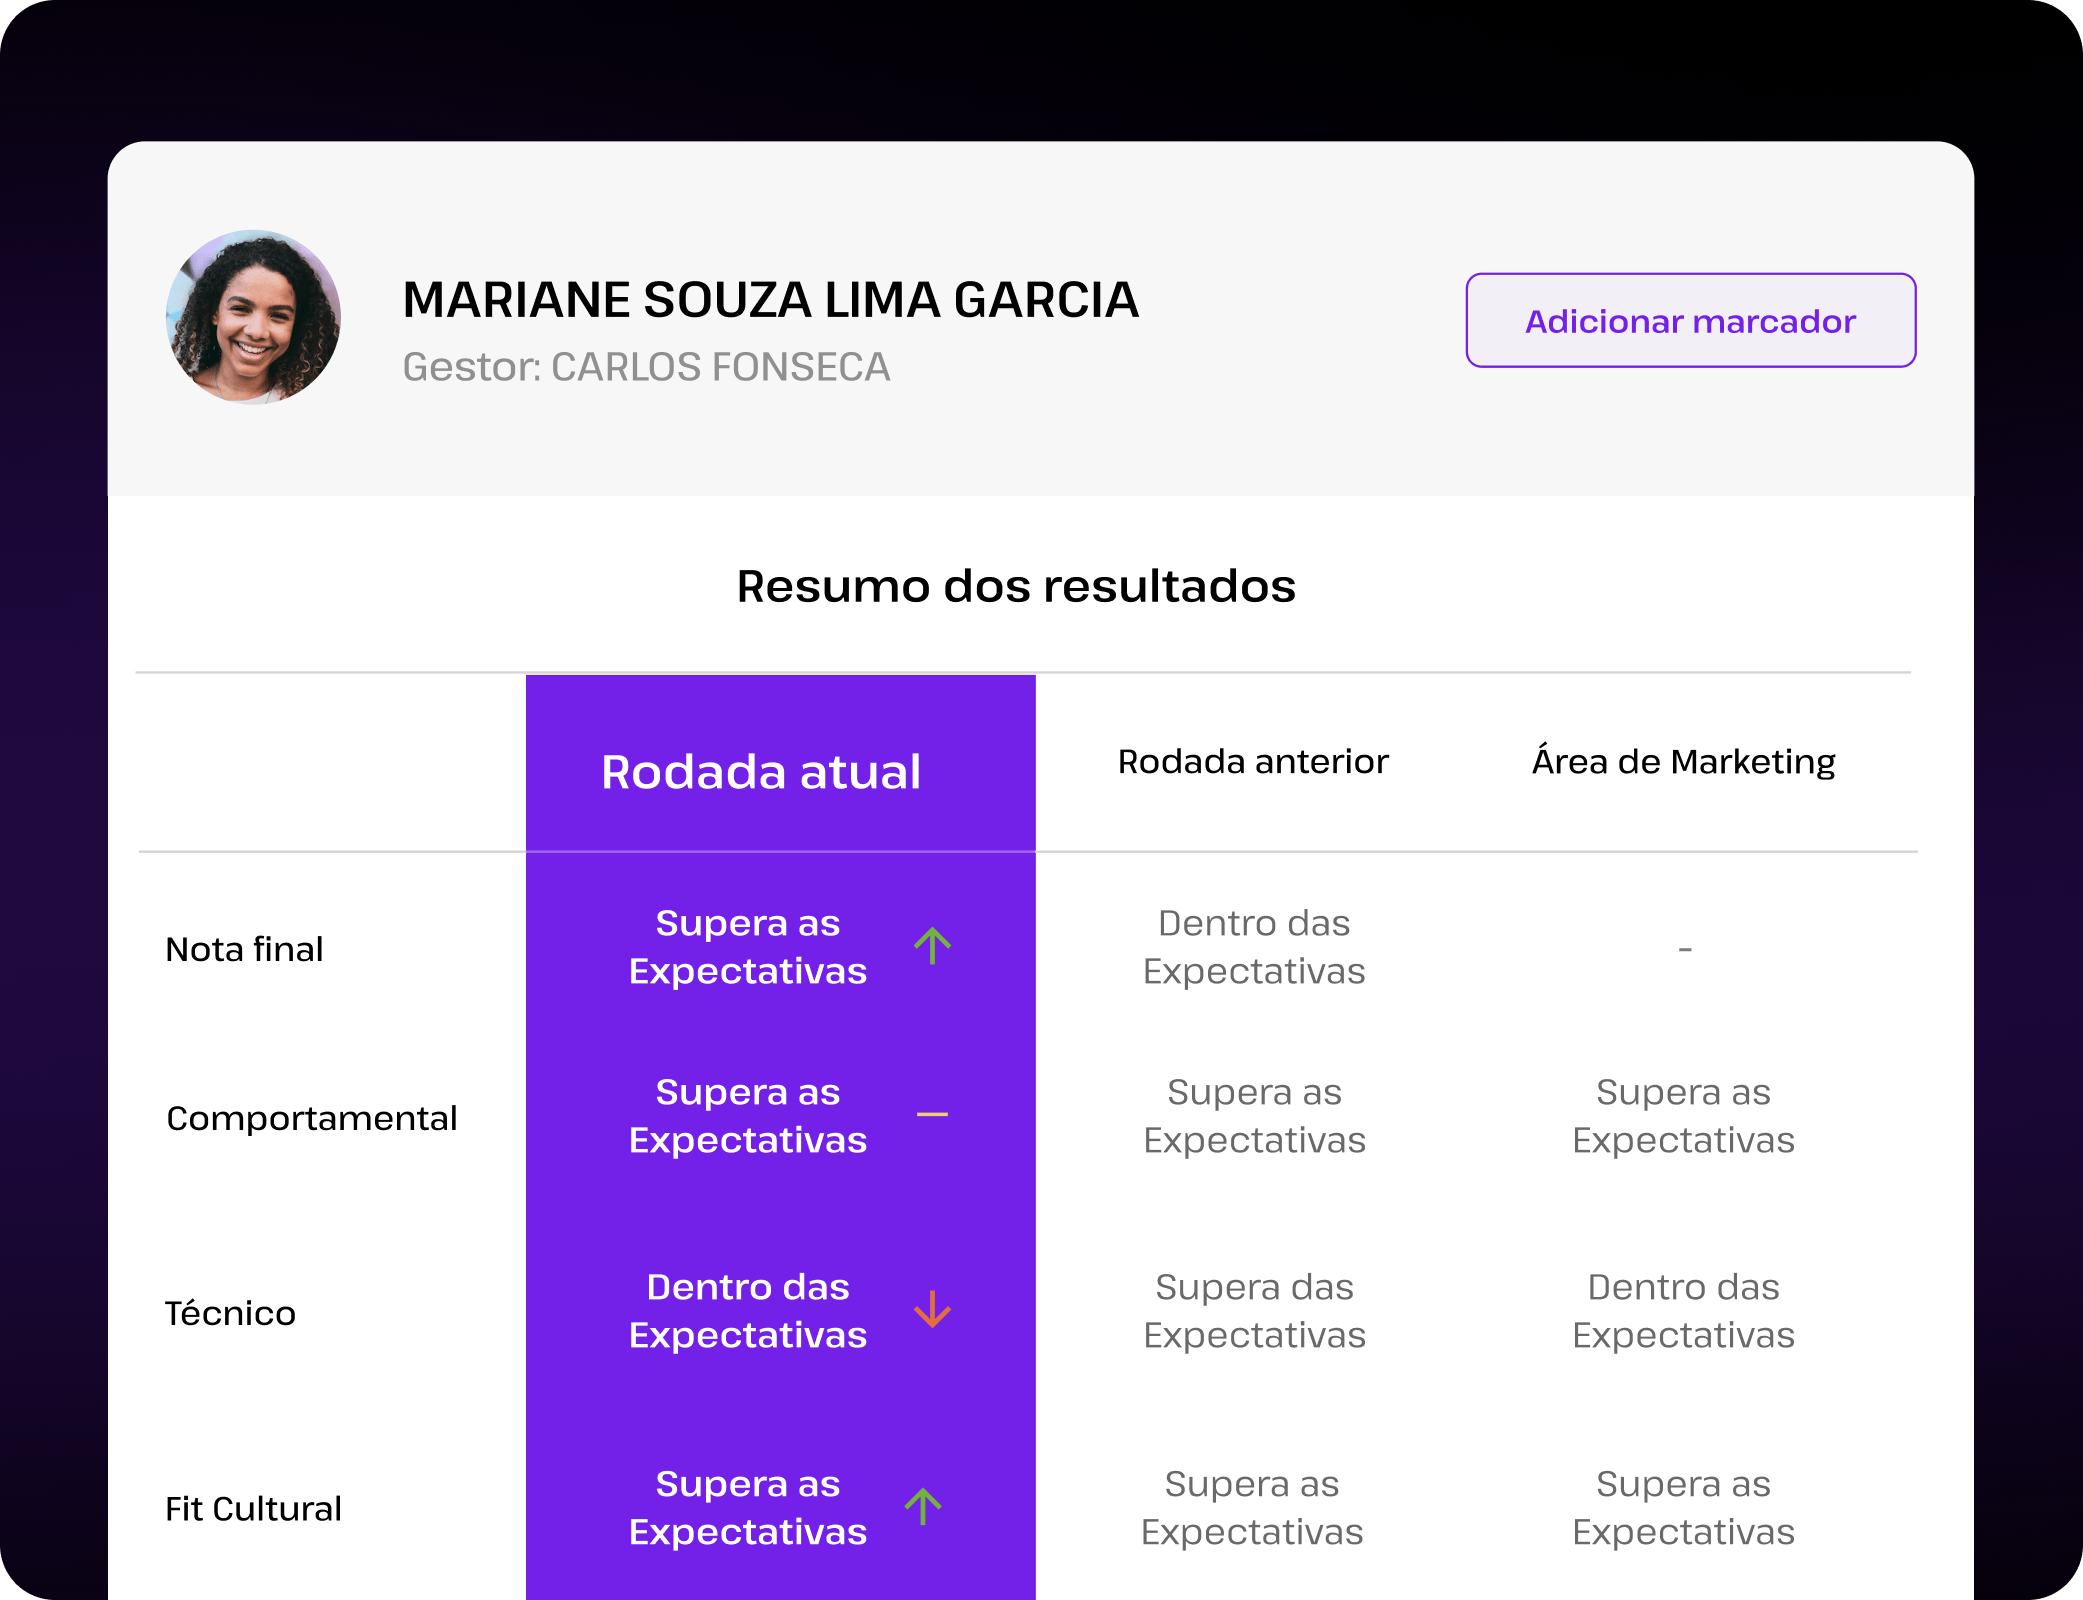
Task: Select the Rodada anterior column header
Action: [x=1252, y=762]
